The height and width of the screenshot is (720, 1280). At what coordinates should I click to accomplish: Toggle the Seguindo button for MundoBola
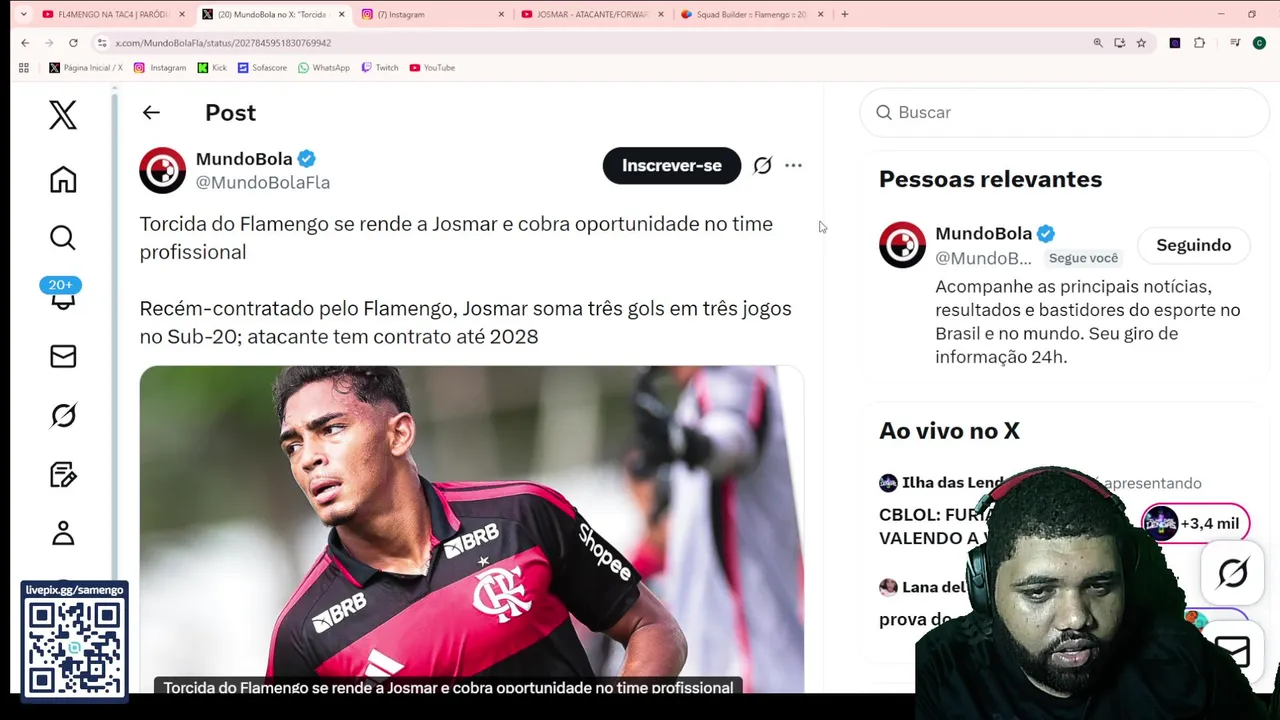coord(1193,245)
